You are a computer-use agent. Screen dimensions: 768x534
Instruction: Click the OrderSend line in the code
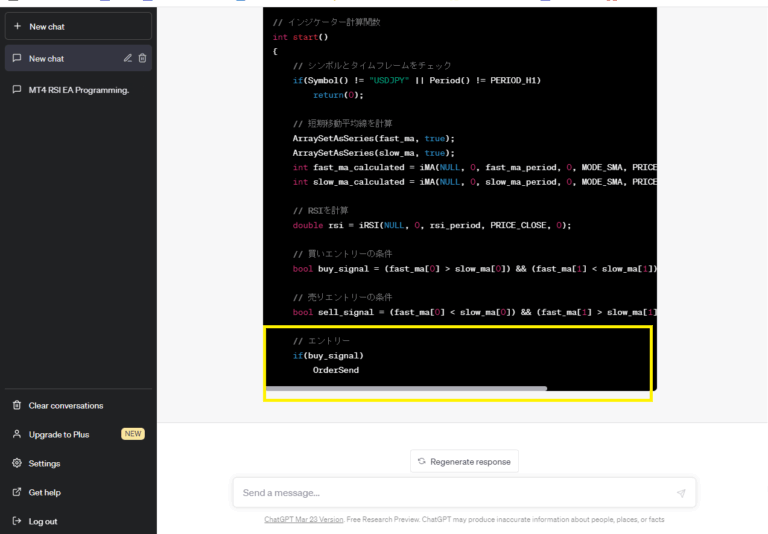click(335, 370)
